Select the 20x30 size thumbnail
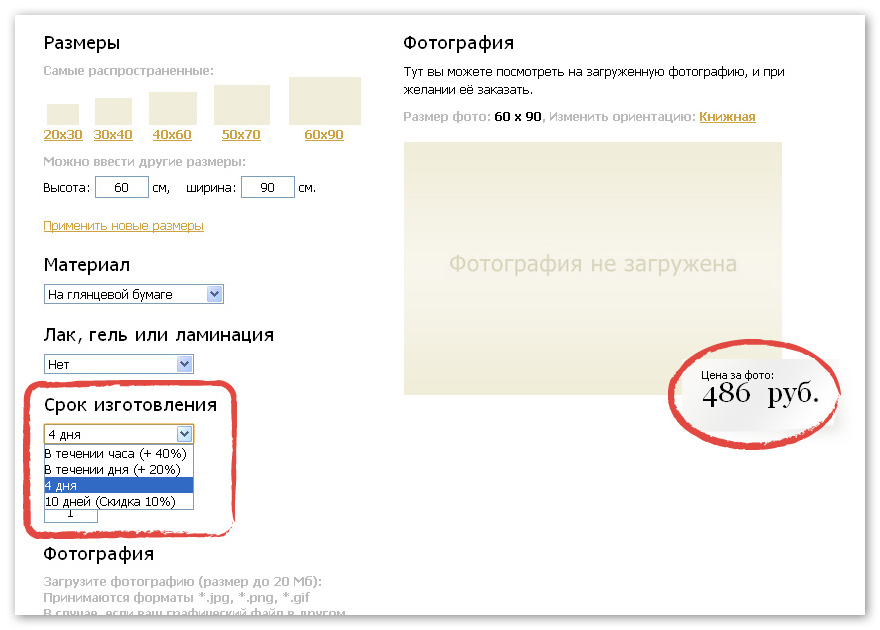This screenshot has height=630, width=880. click(x=63, y=114)
